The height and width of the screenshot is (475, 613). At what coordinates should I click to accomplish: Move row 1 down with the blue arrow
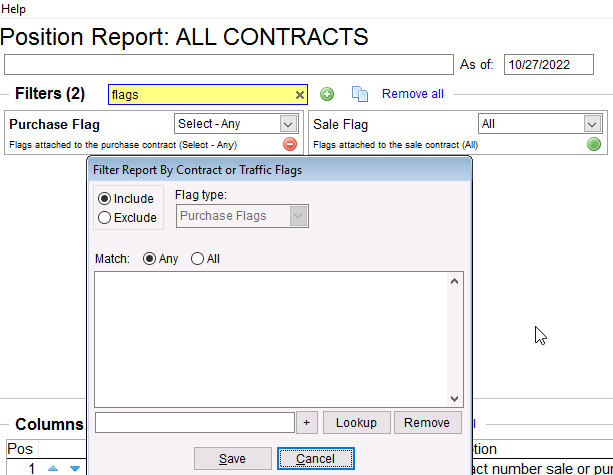(x=75, y=468)
